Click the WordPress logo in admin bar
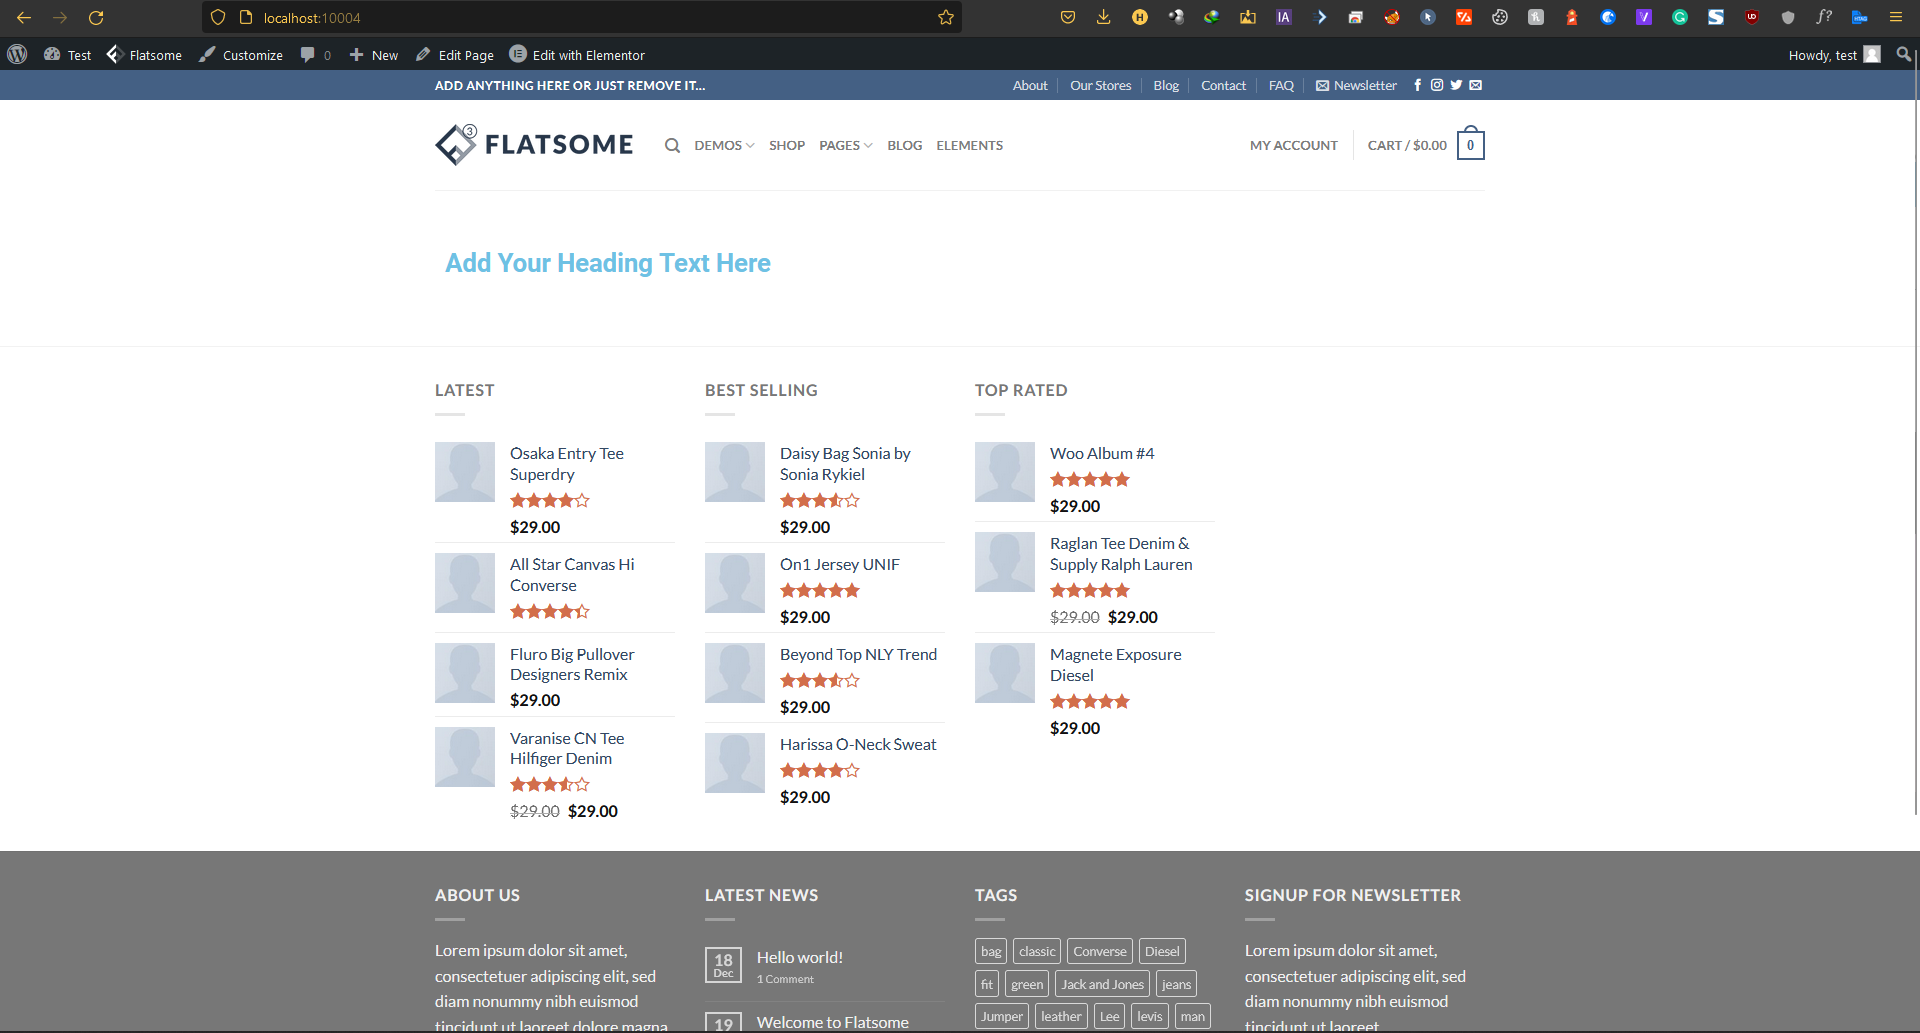This screenshot has width=1920, height=1033. [17, 55]
